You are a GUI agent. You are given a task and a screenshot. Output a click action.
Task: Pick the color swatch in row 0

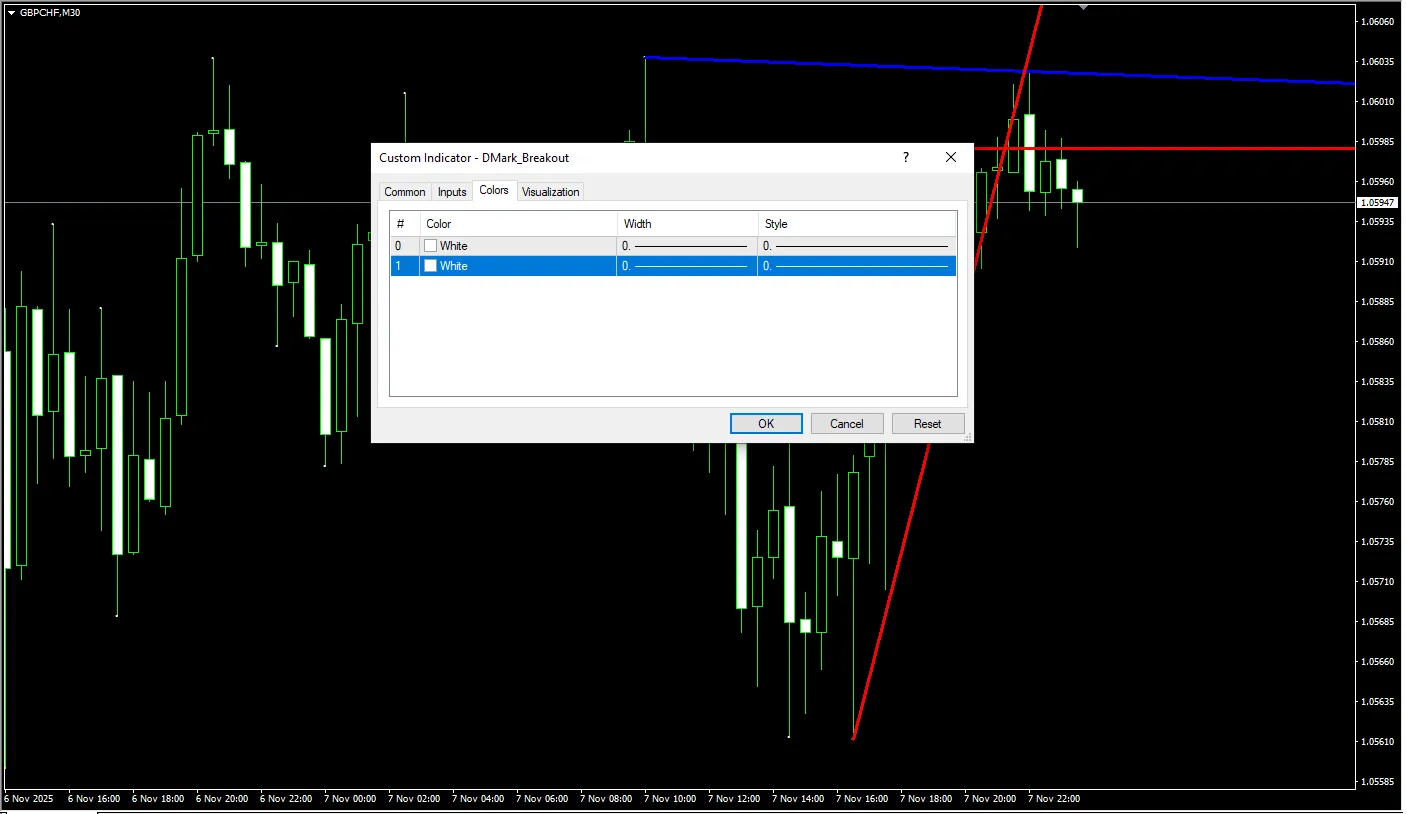point(431,246)
